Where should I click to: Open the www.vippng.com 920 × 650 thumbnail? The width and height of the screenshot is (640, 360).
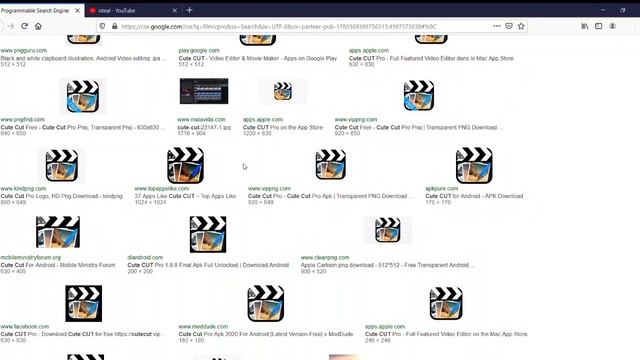pyautogui.click(x=419, y=96)
